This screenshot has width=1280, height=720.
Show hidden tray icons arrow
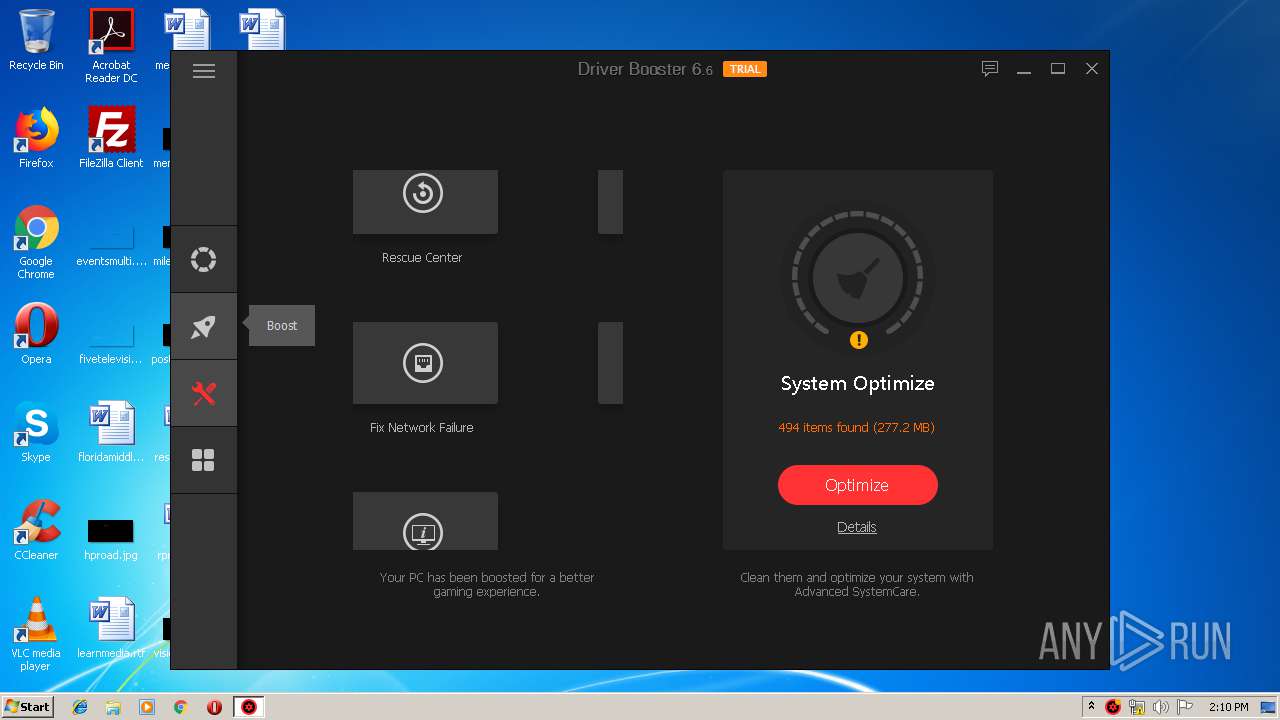point(1091,706)
